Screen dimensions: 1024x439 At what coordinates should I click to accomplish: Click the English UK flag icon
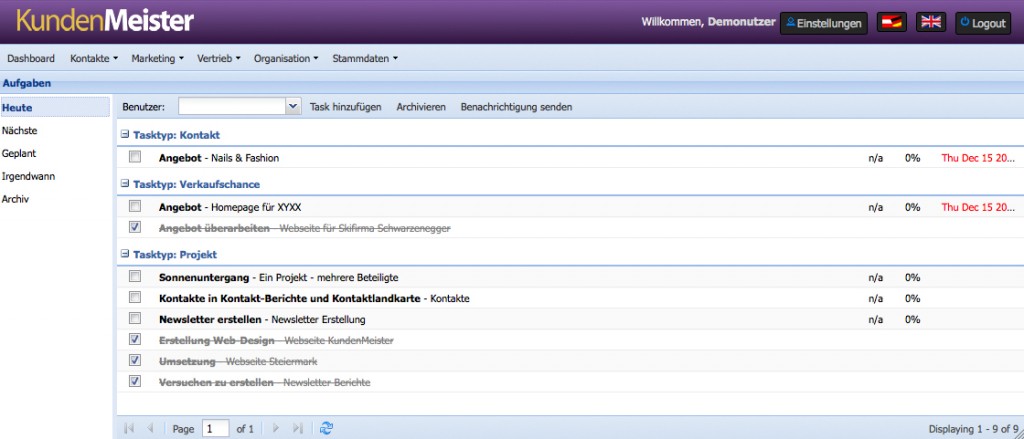point(930,23)
